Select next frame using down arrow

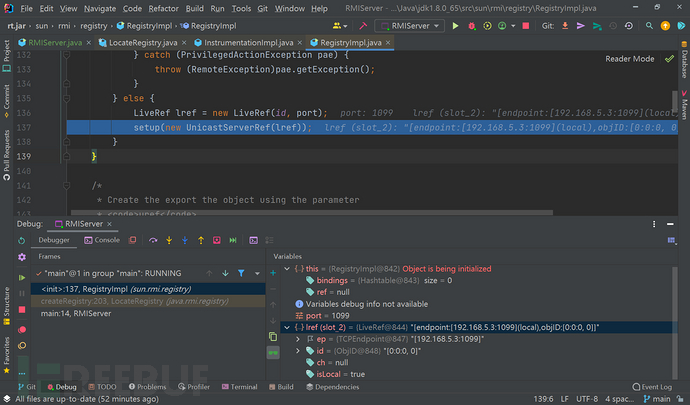coord(225,273)
